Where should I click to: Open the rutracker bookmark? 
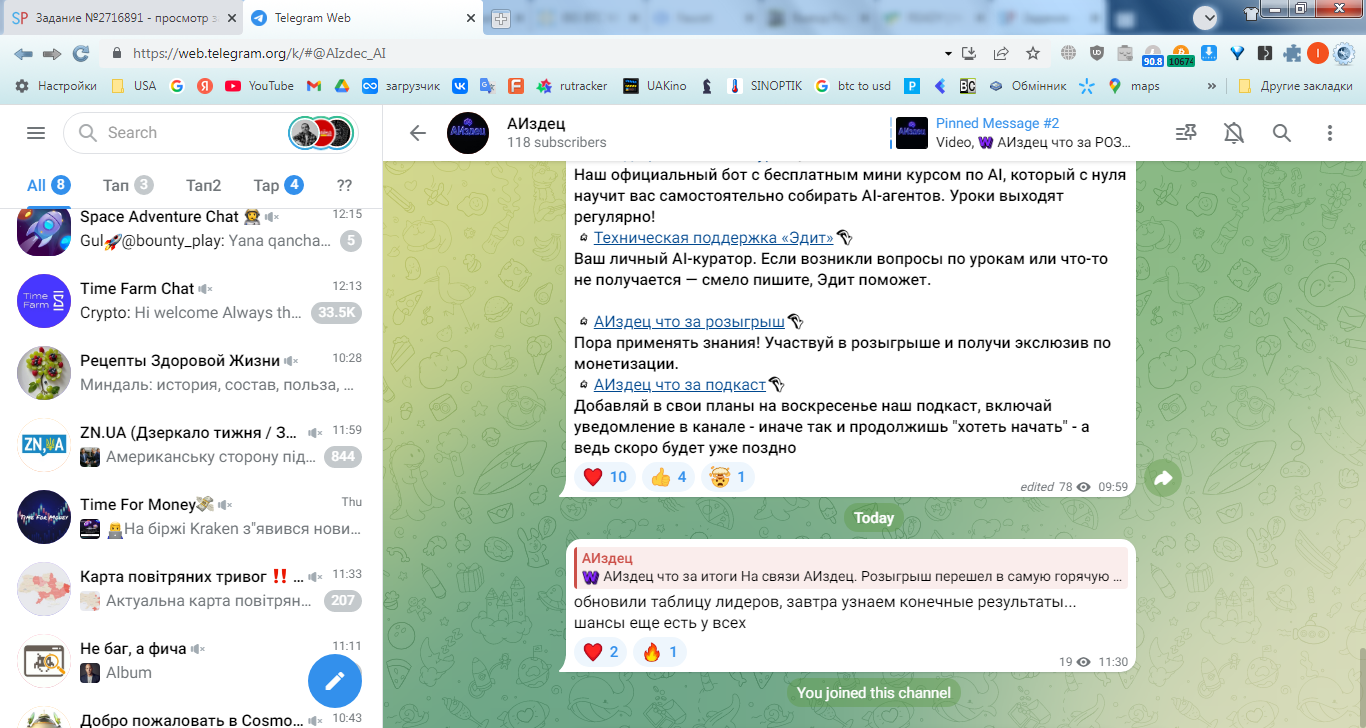(572, 86)
